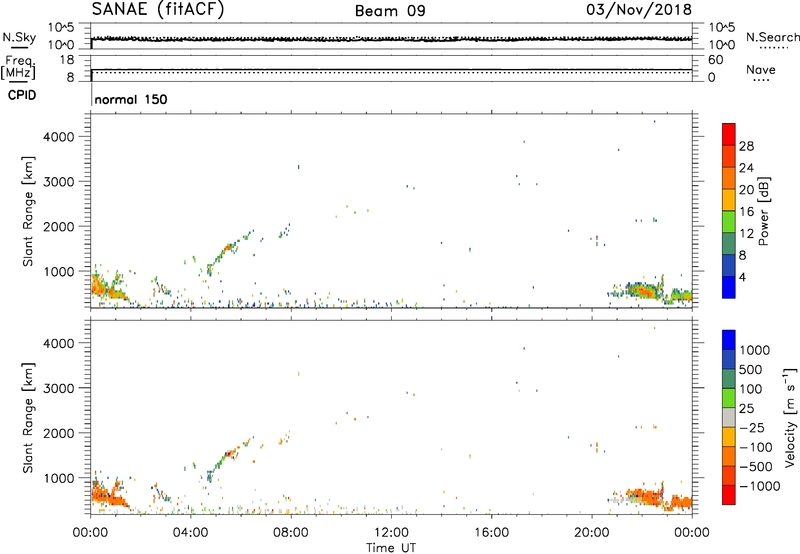Click the blue top of Velocity color bar
Image resolution: width=800 pixels, height=554 pixels.
(729, 340)
